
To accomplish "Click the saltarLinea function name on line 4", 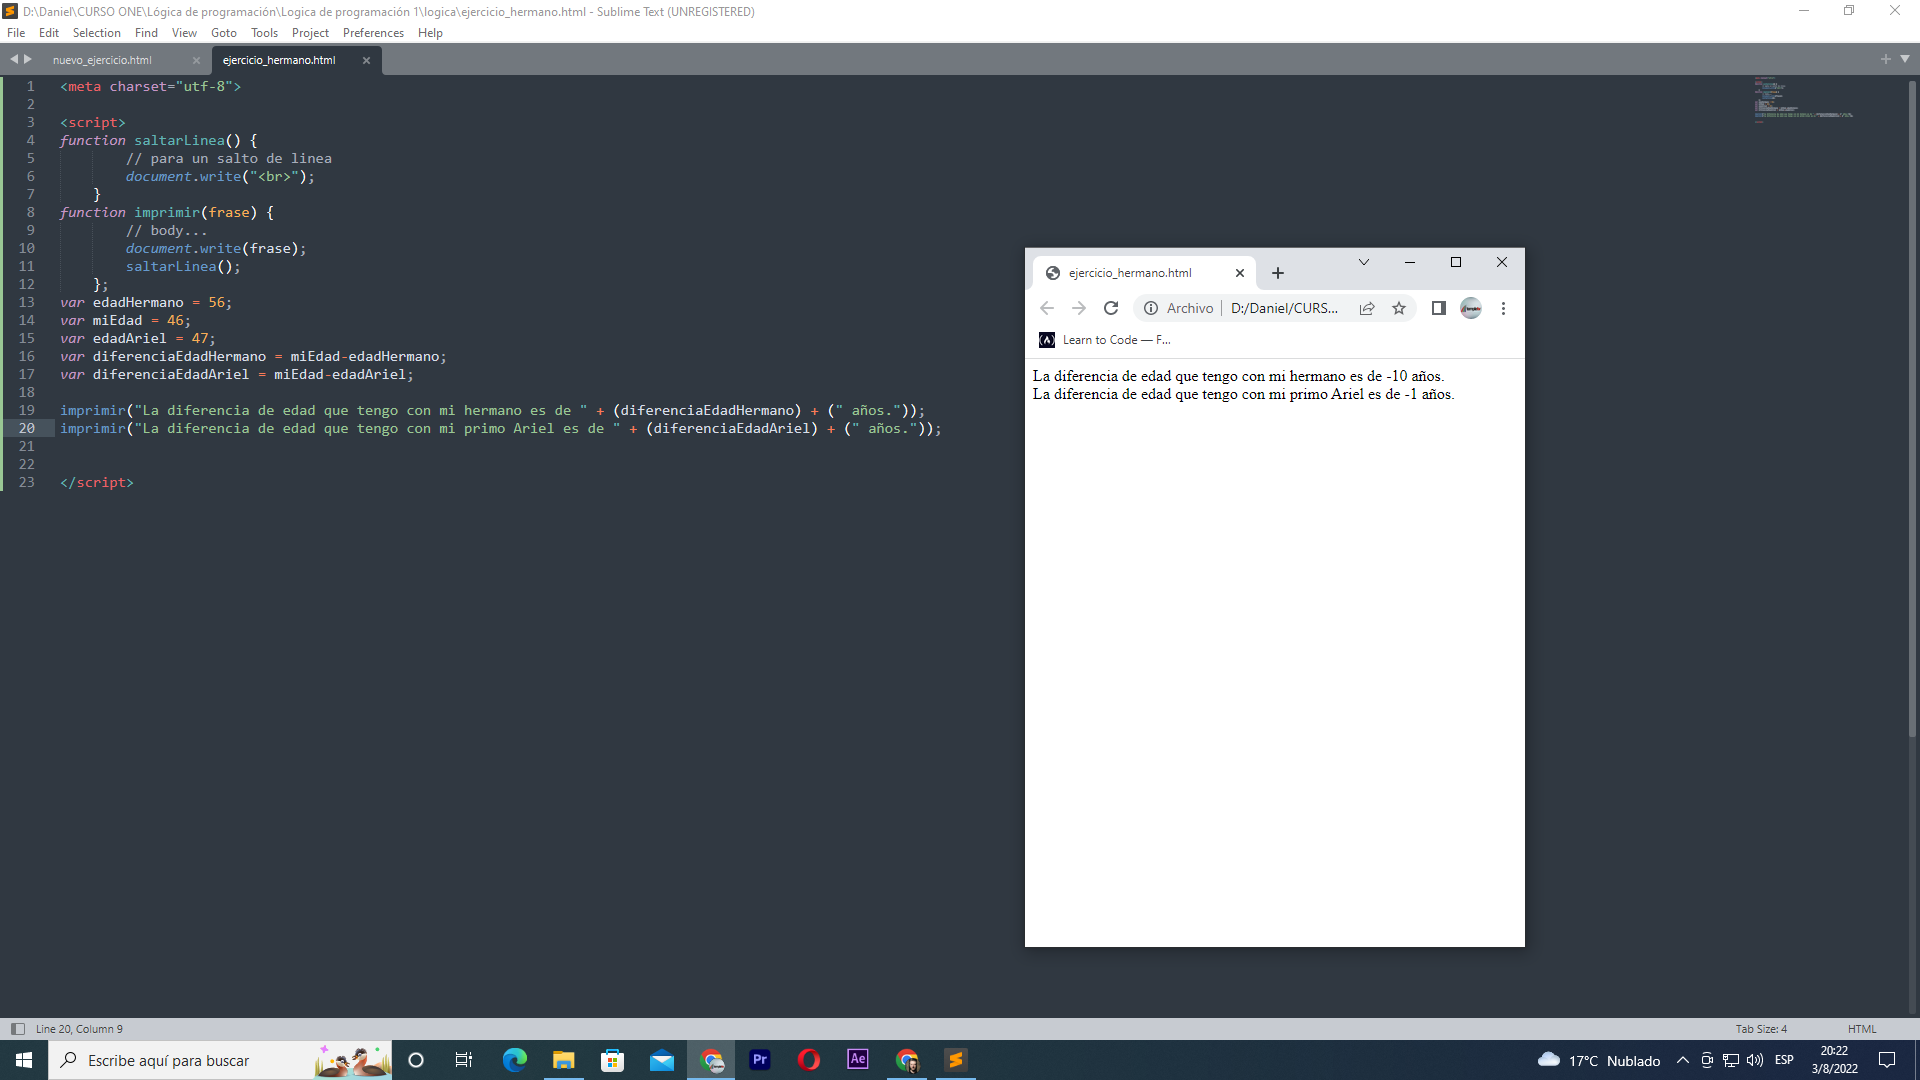I will 180,140.
